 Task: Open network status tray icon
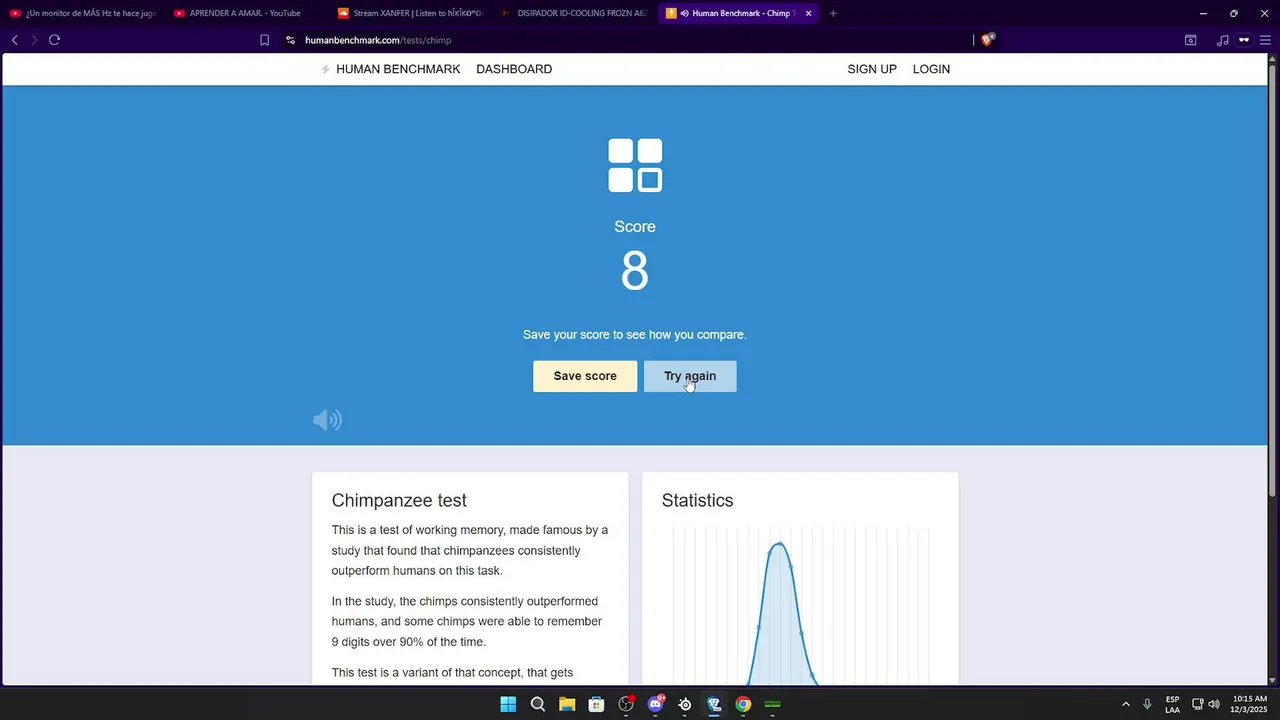click(x=1197, y=704)
